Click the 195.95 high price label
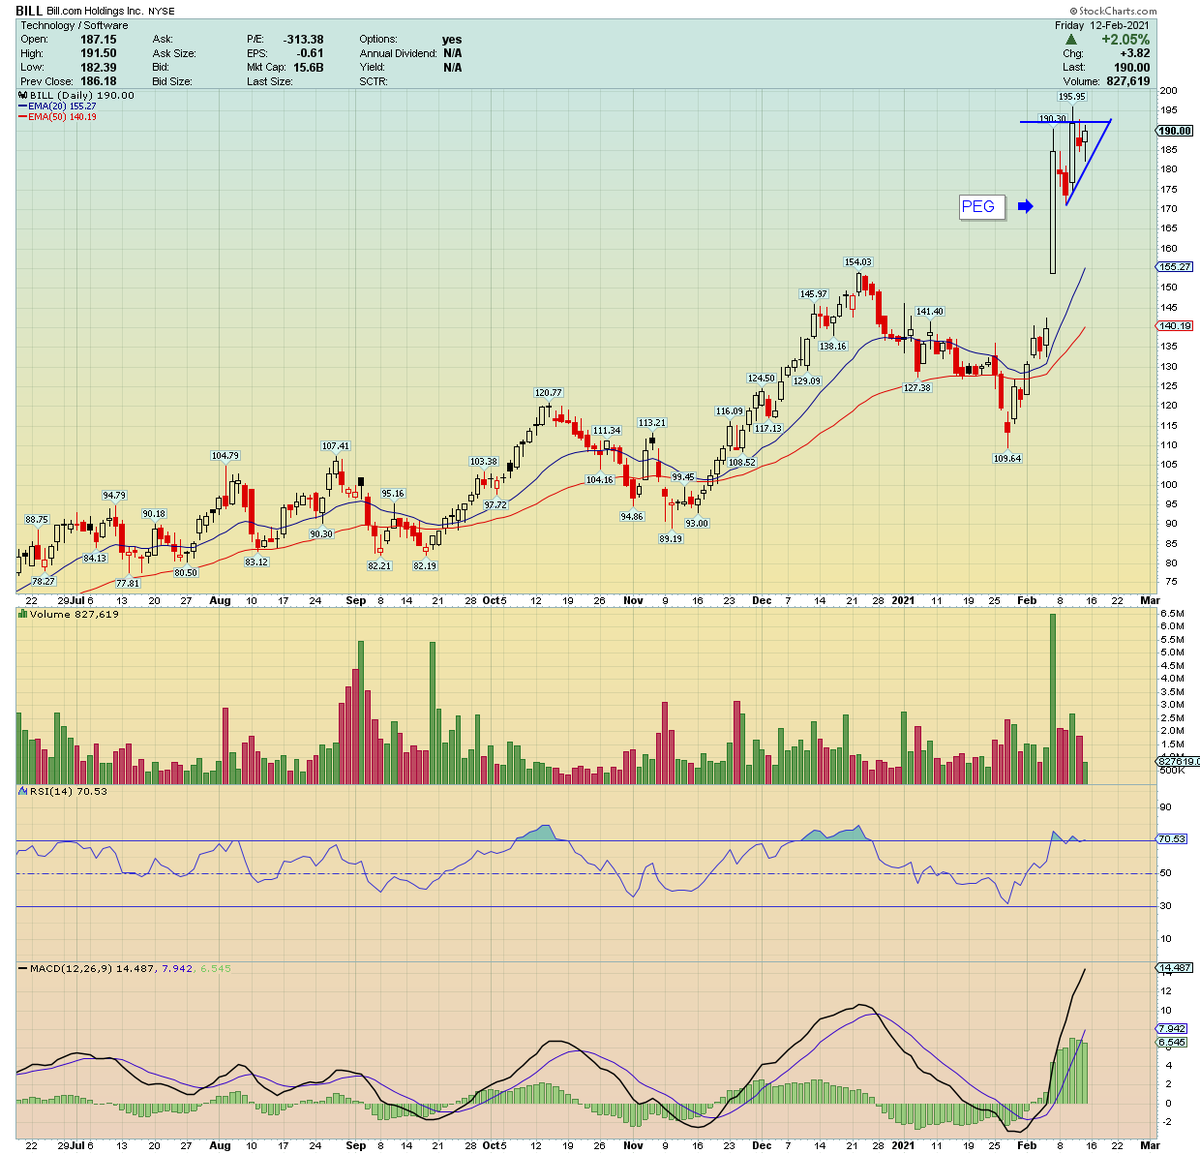This screenshot has height=1154, width=1200. [x=1072, y=97]
